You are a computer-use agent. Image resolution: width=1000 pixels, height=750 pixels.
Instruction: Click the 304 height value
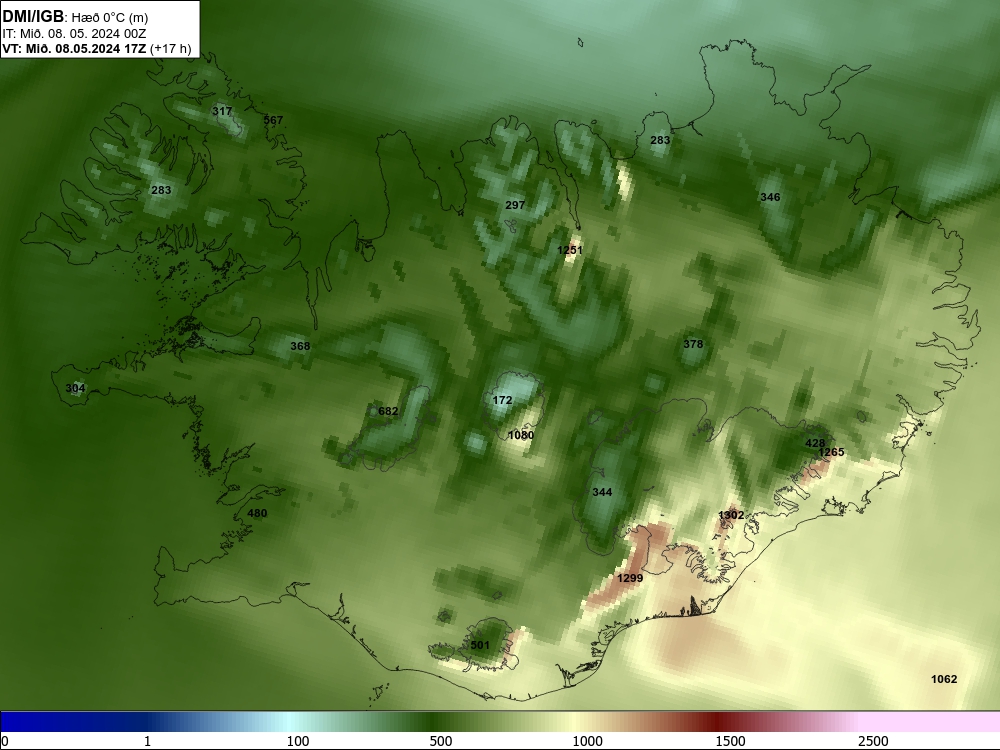(75, 388)
